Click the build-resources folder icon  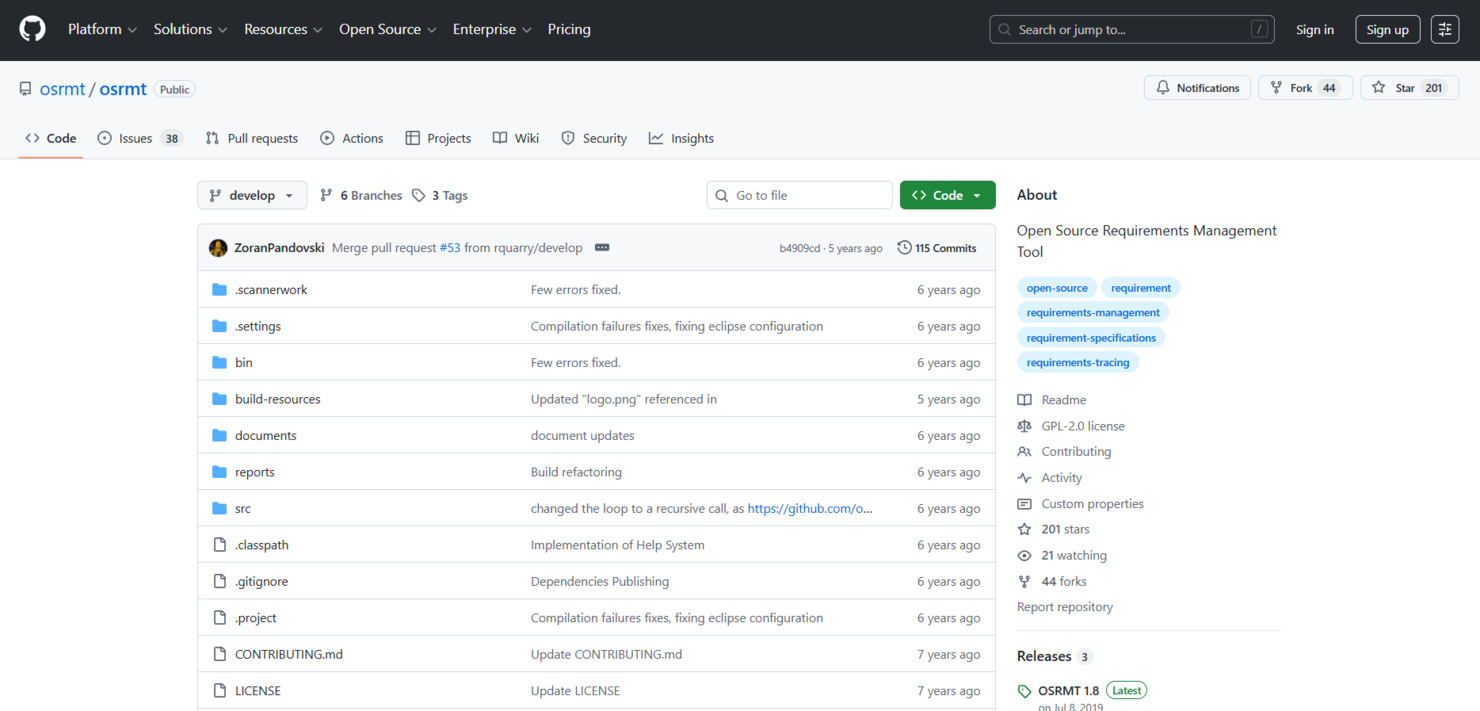click(220, 399)
